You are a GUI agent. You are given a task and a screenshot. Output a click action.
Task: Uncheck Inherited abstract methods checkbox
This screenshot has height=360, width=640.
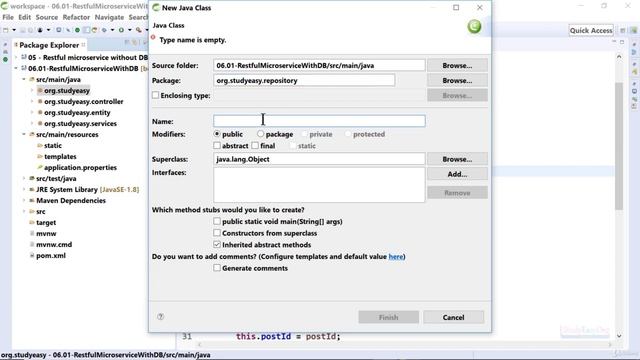(x=217, y=244)
